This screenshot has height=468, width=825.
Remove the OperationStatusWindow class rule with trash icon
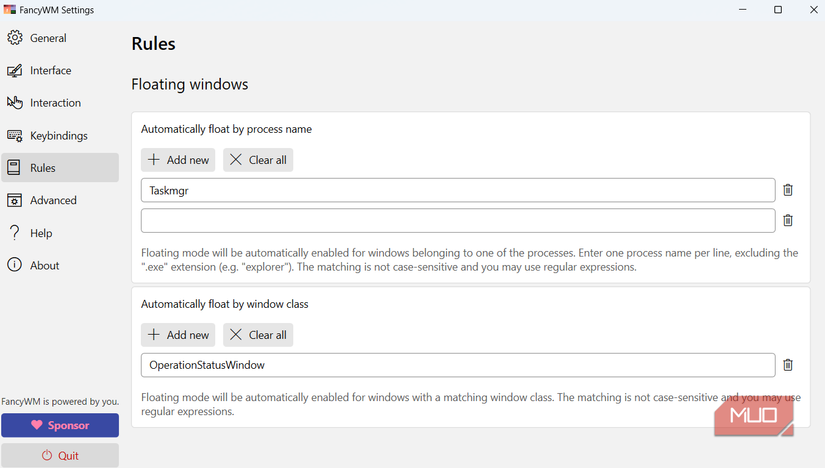click(x=788, y=365)
